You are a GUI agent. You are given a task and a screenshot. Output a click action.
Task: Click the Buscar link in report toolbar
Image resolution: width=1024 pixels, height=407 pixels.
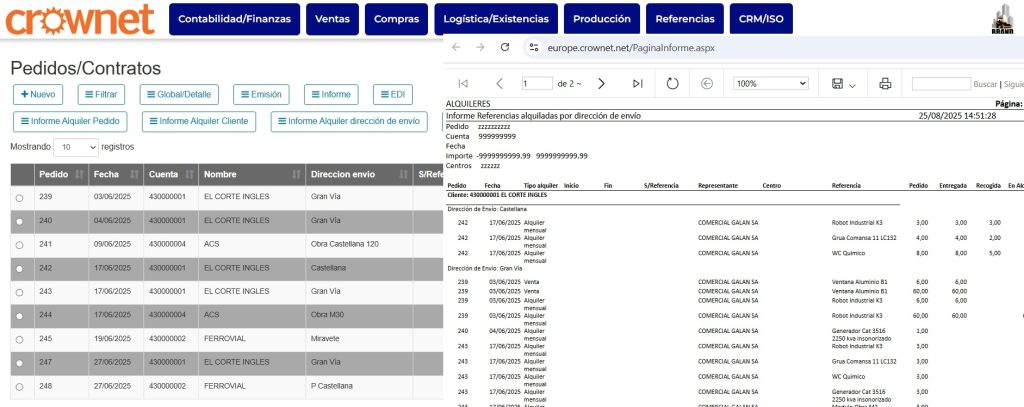[985, 84]
